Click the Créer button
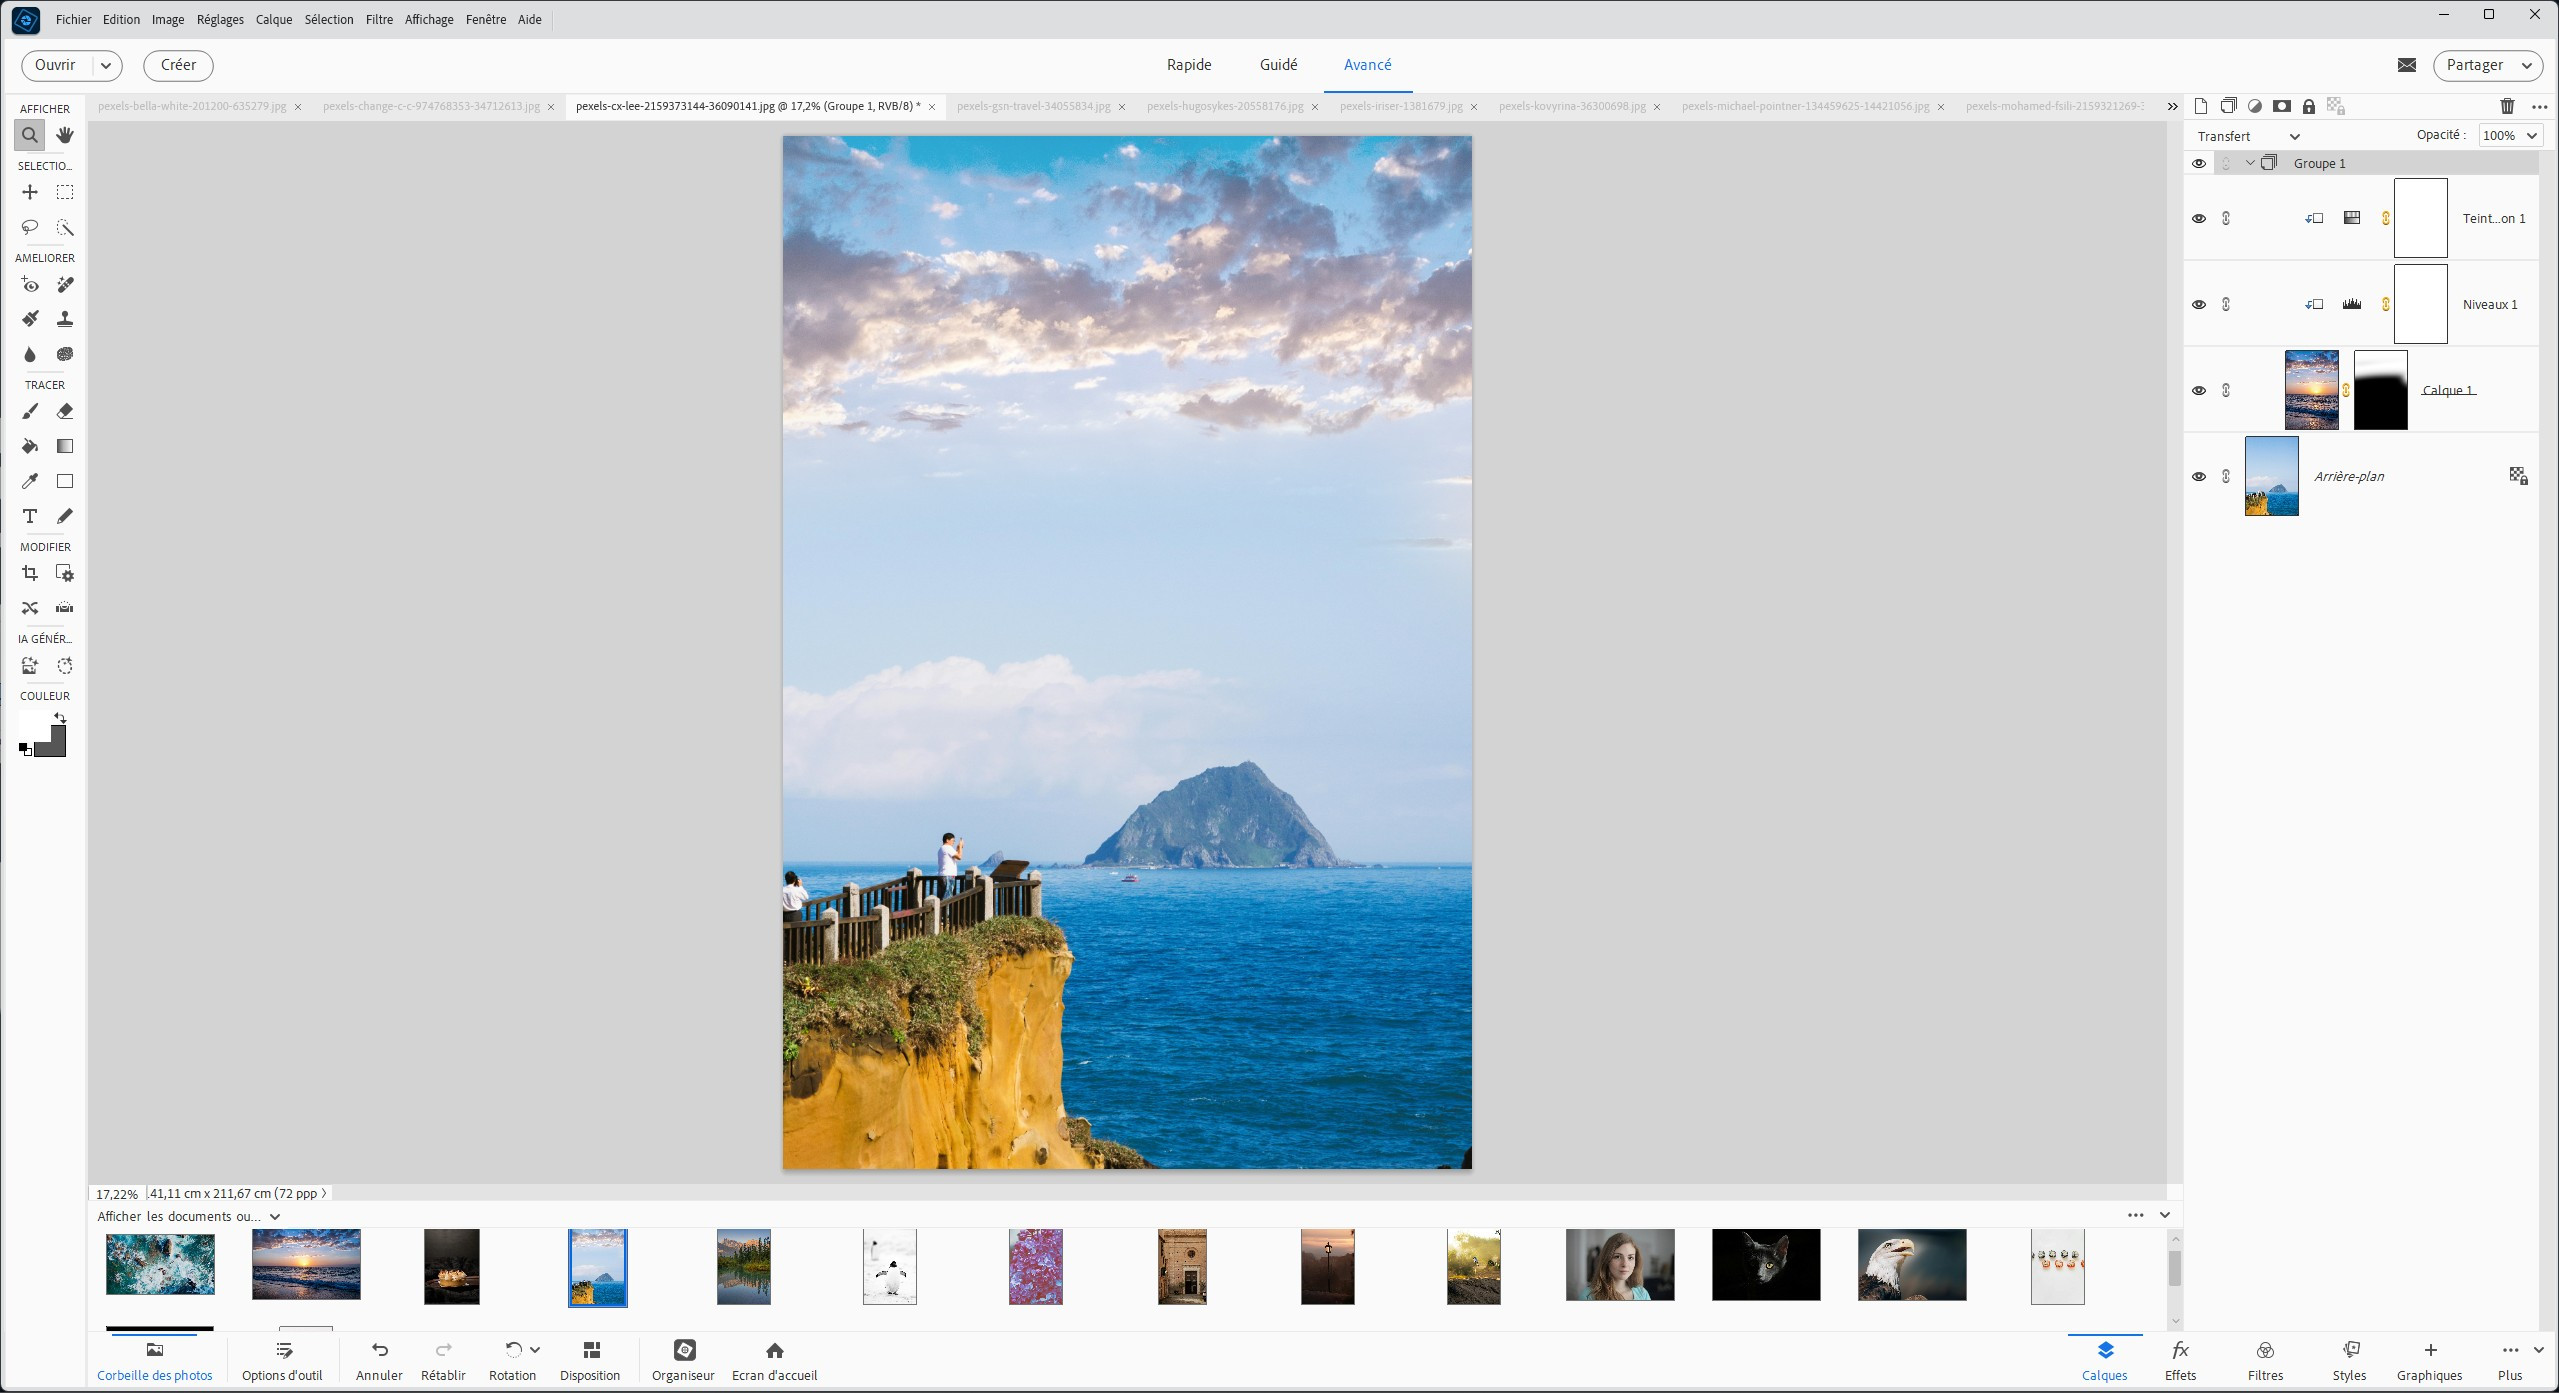Image resolution: width=2559 pixels, height=1393 pixels. point(178,65)
